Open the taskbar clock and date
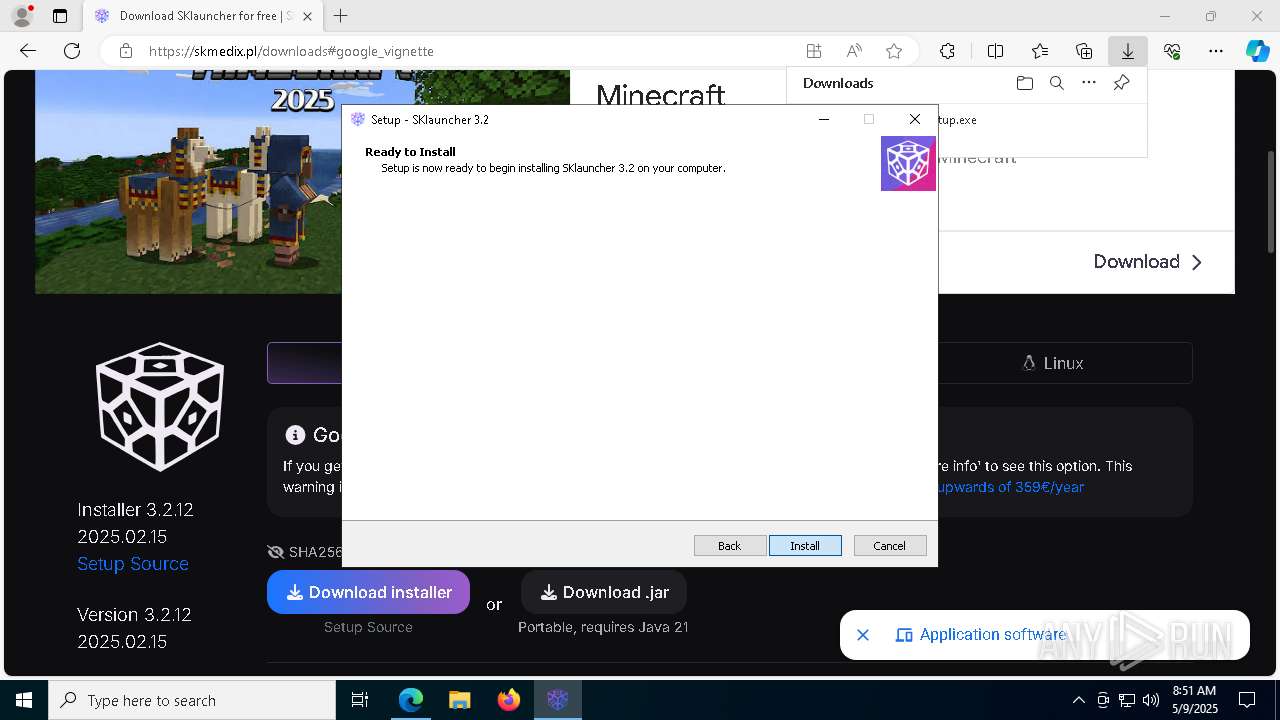Image resolution: width=1280 pixels, height=720 pixels. pos(1194,700)
